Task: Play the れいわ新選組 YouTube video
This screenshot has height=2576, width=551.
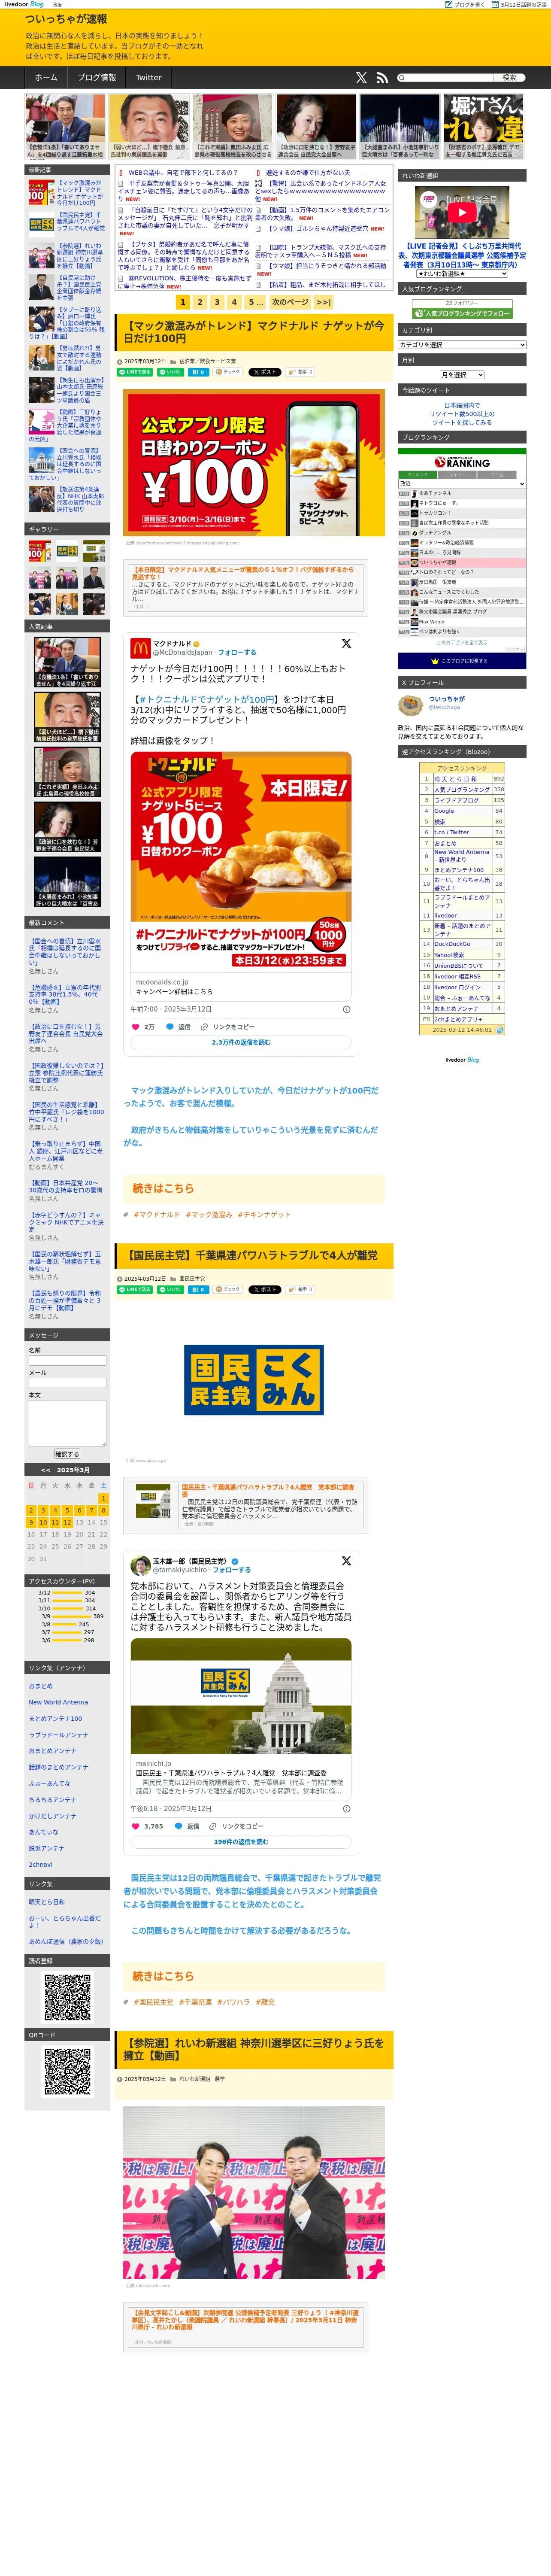Action: pyautogui.click(x=462, y=212)
